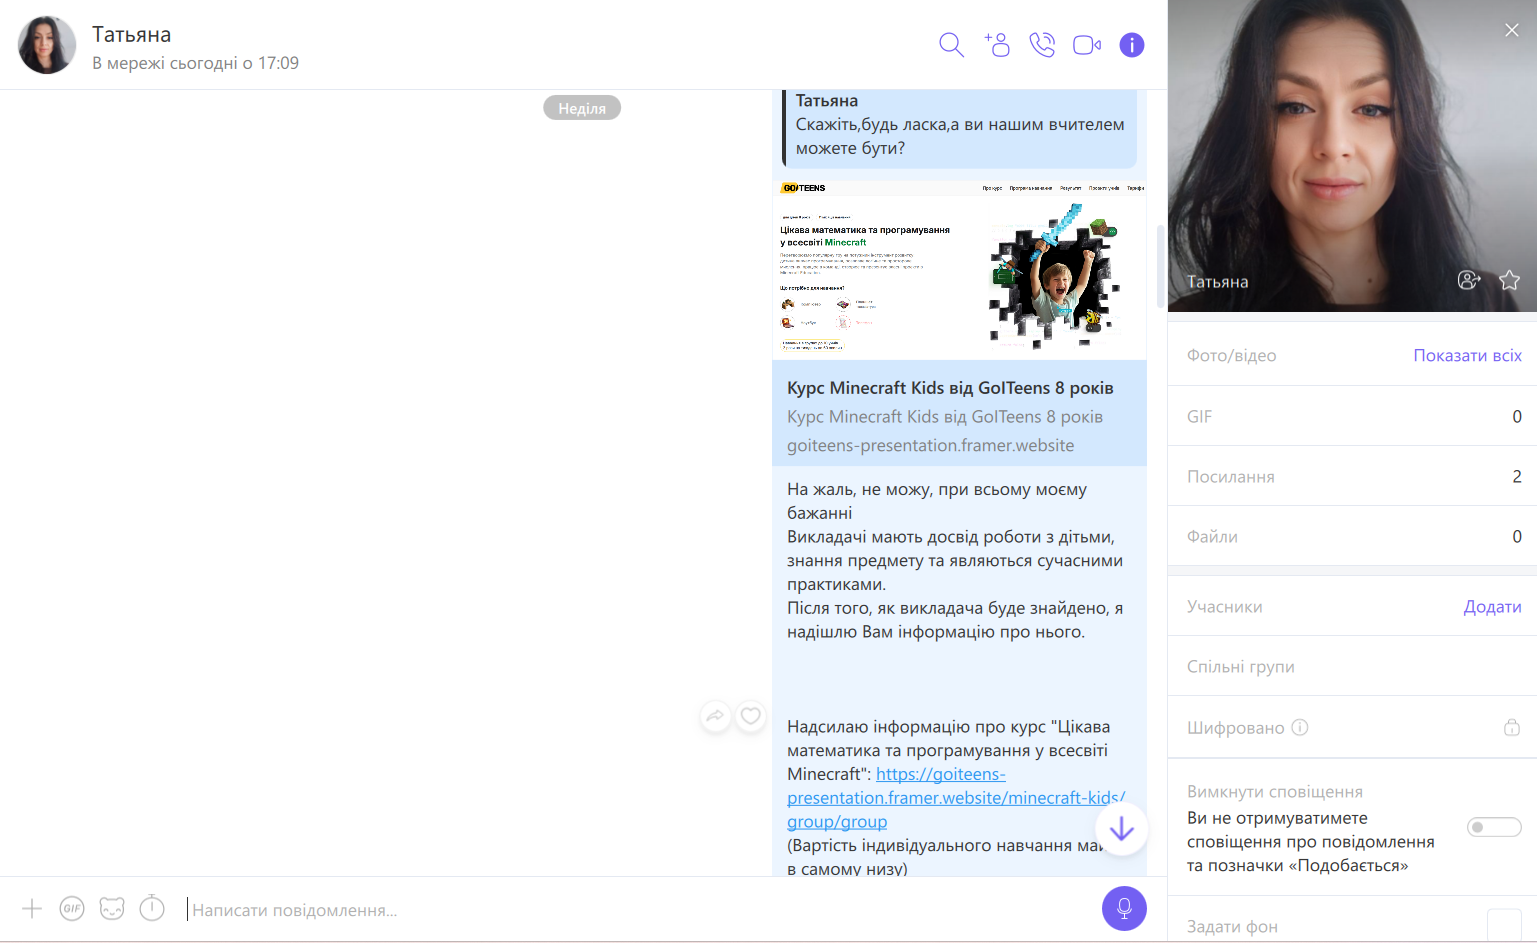Viewport: 1537px width, 943px height.
Task: Click the Написати повідомлення input field
Action: click(x=640, y=910)
